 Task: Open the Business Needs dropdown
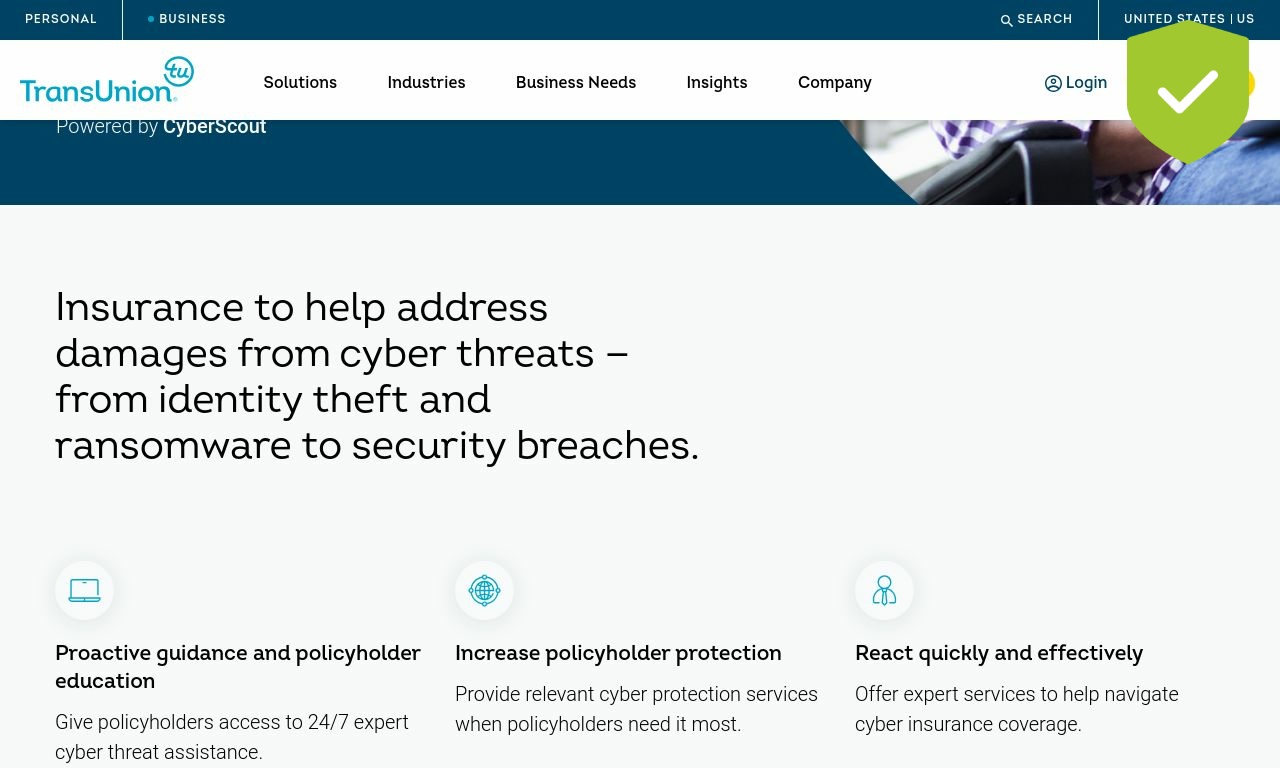pyautogui.click(x=576, y=83)
